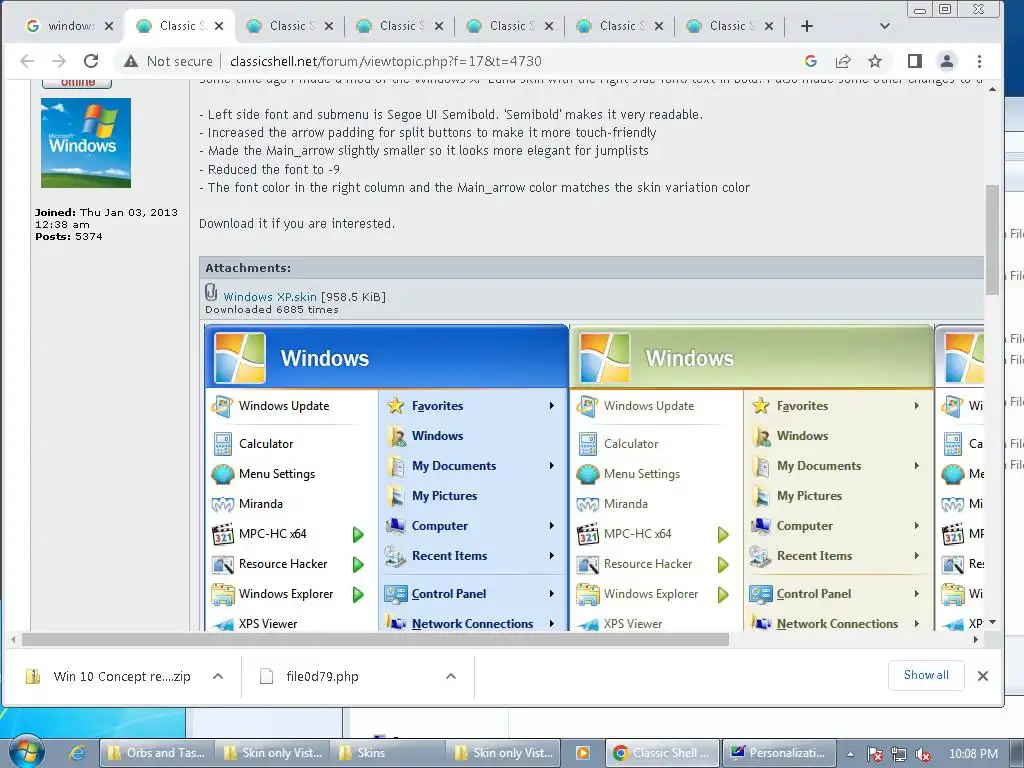The image size is (1024, 768).
Task: Click the Show all downloads button
Action: tap(926, 675)
